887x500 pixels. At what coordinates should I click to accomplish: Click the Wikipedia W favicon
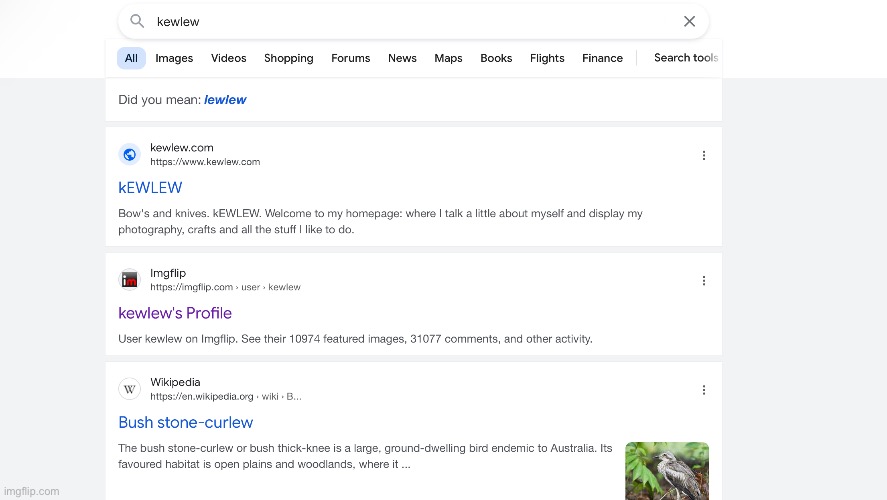(130, 389)
